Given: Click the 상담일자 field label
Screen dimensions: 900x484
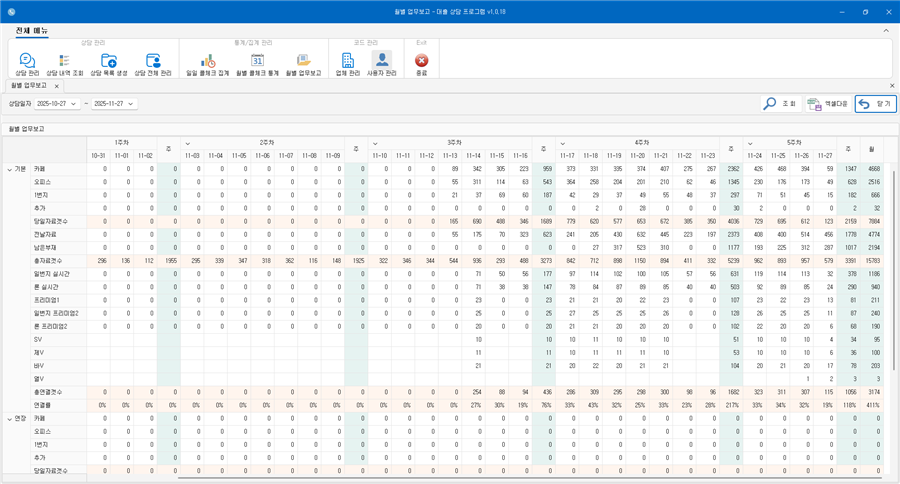Looking at the screenshot, I should [20, 104].
